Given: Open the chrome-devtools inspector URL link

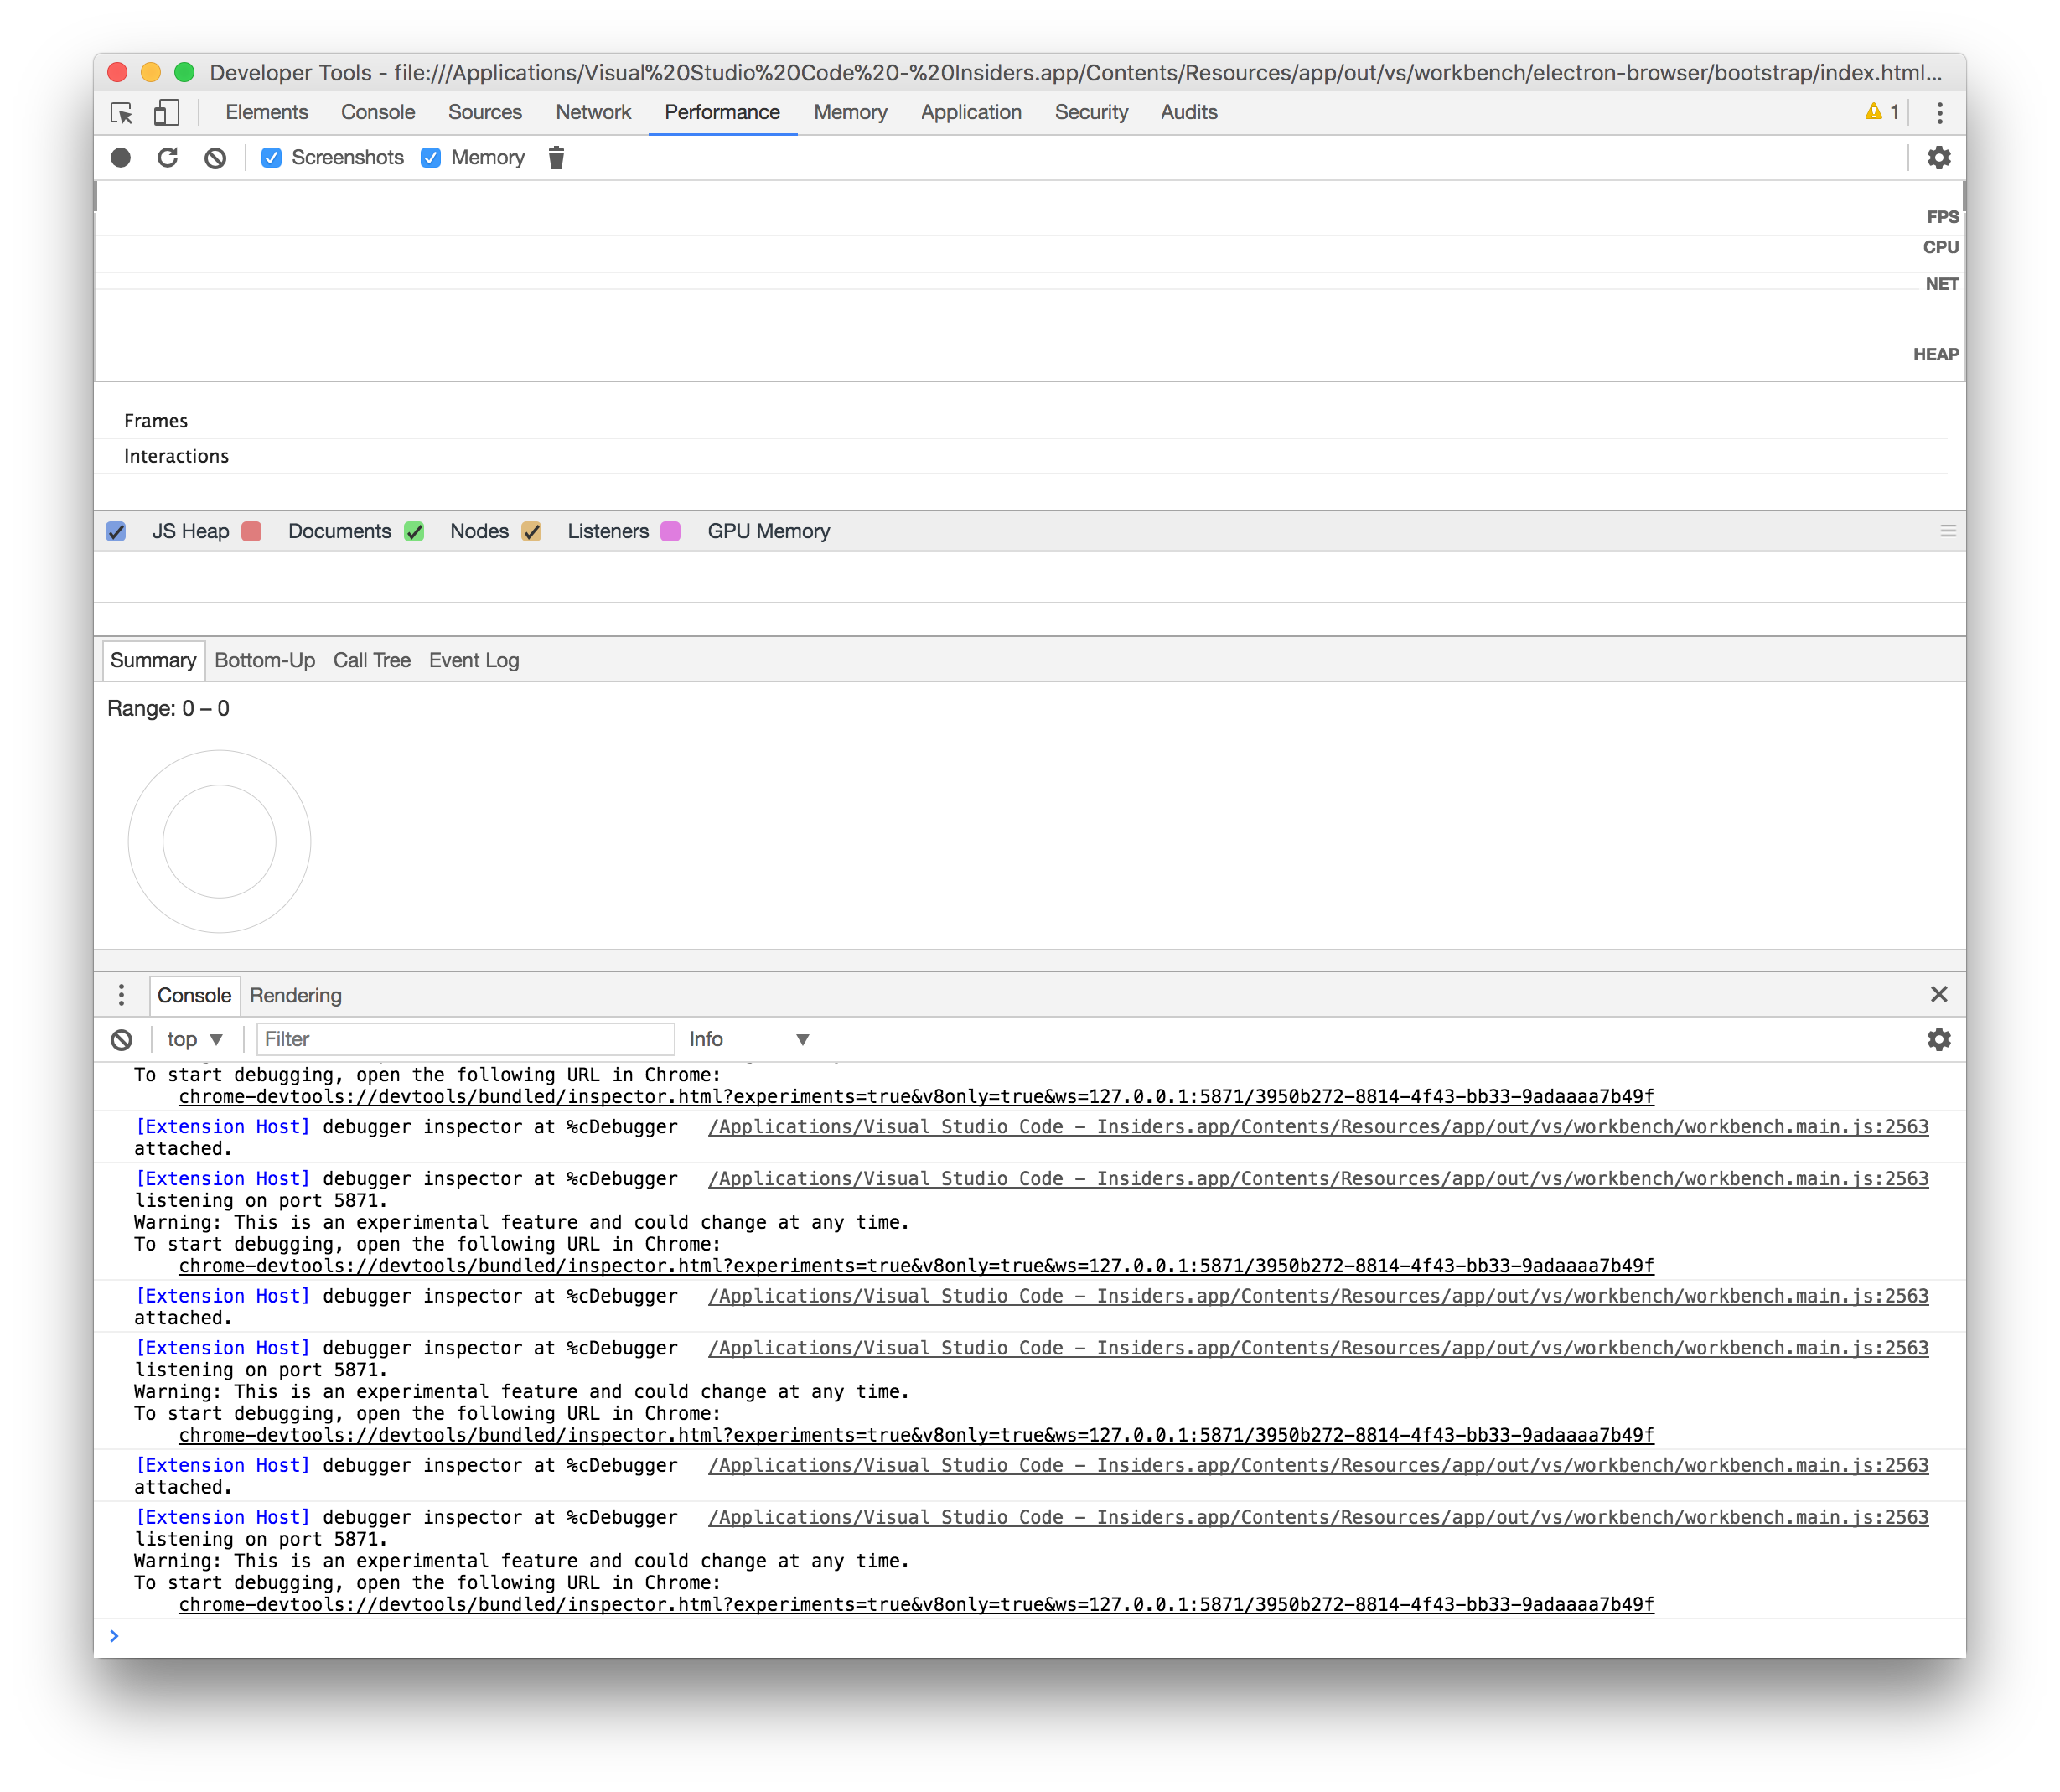Looking at the screenshot, I should tap(915, 1096).
